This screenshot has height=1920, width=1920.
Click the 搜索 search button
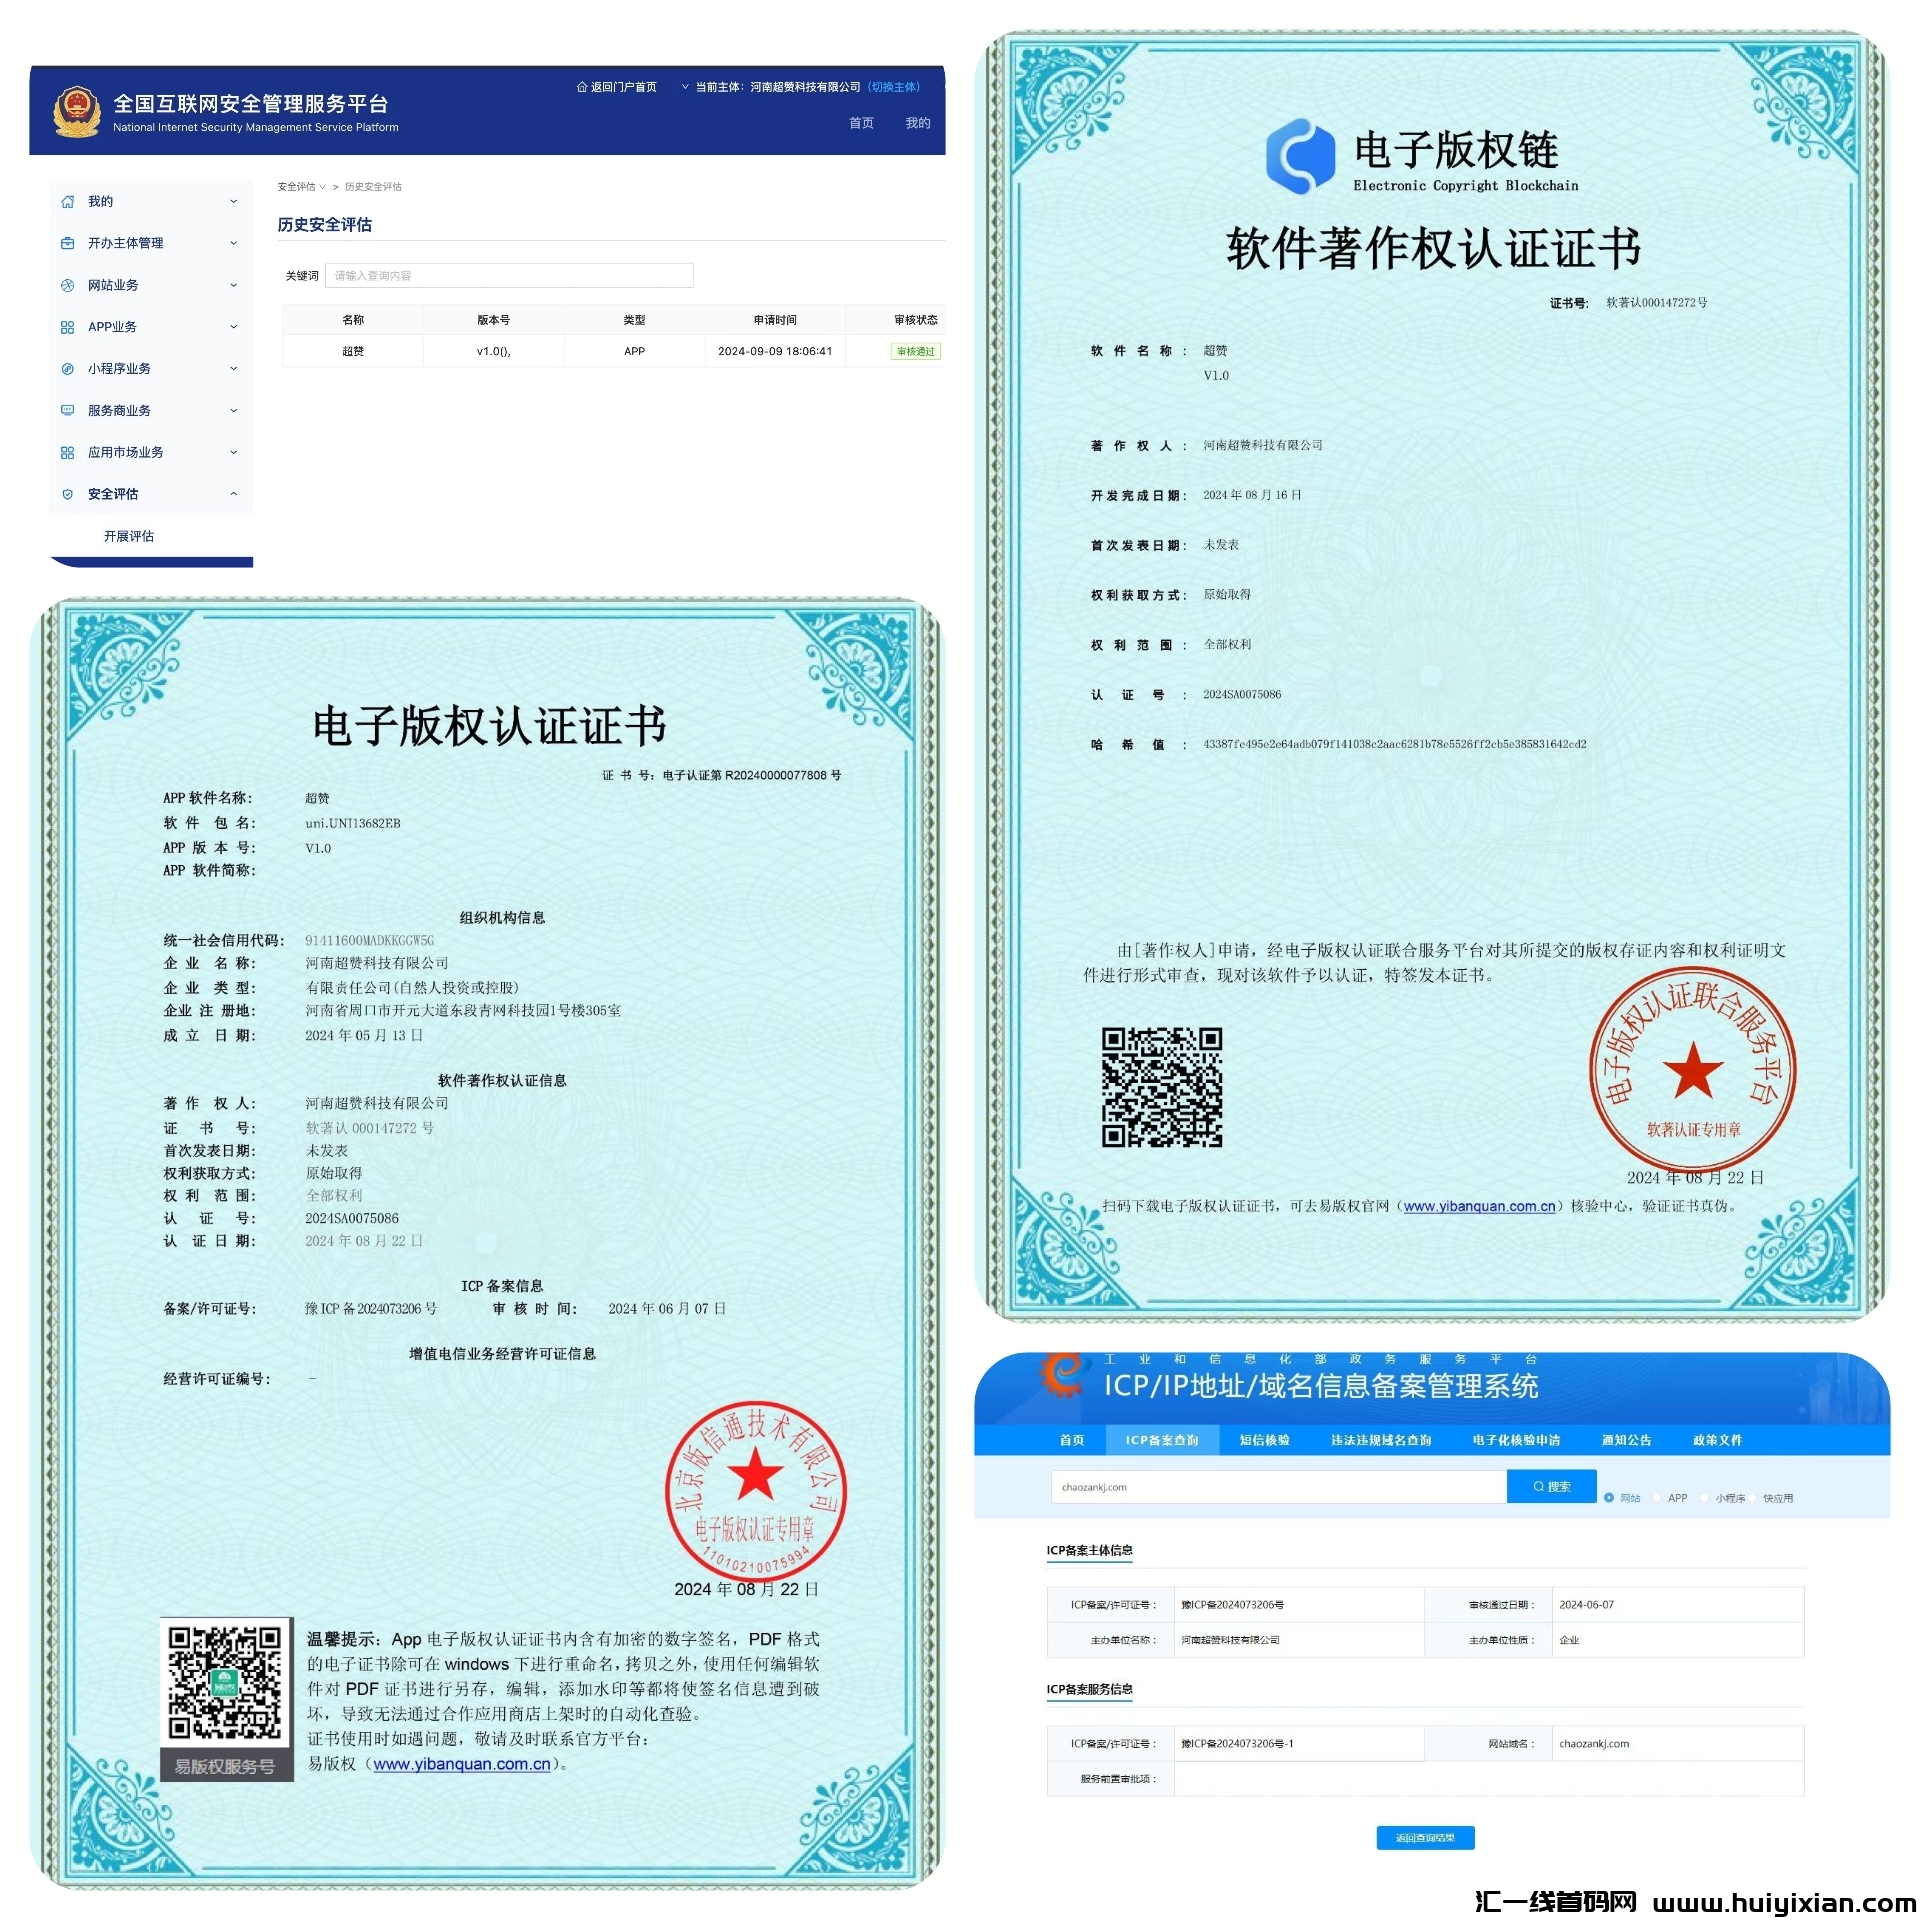tap(1551, 1486)
